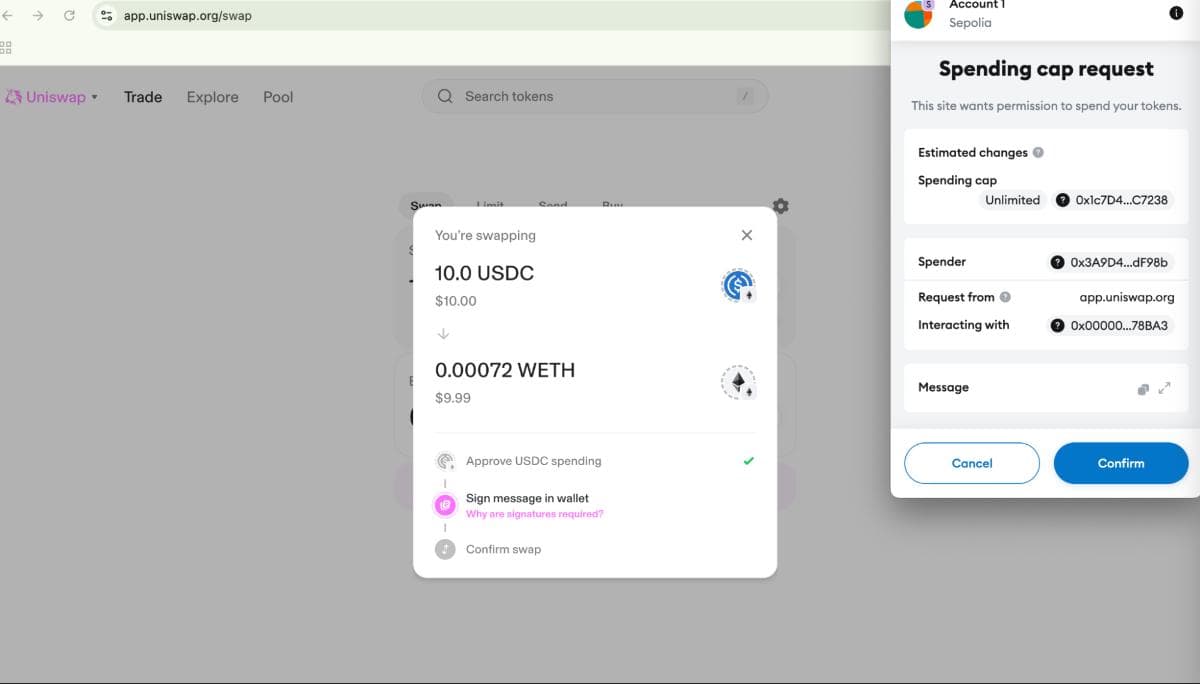1200x684 pixels.
Task: Click the USDC token icon
Action: pos(738,286)
